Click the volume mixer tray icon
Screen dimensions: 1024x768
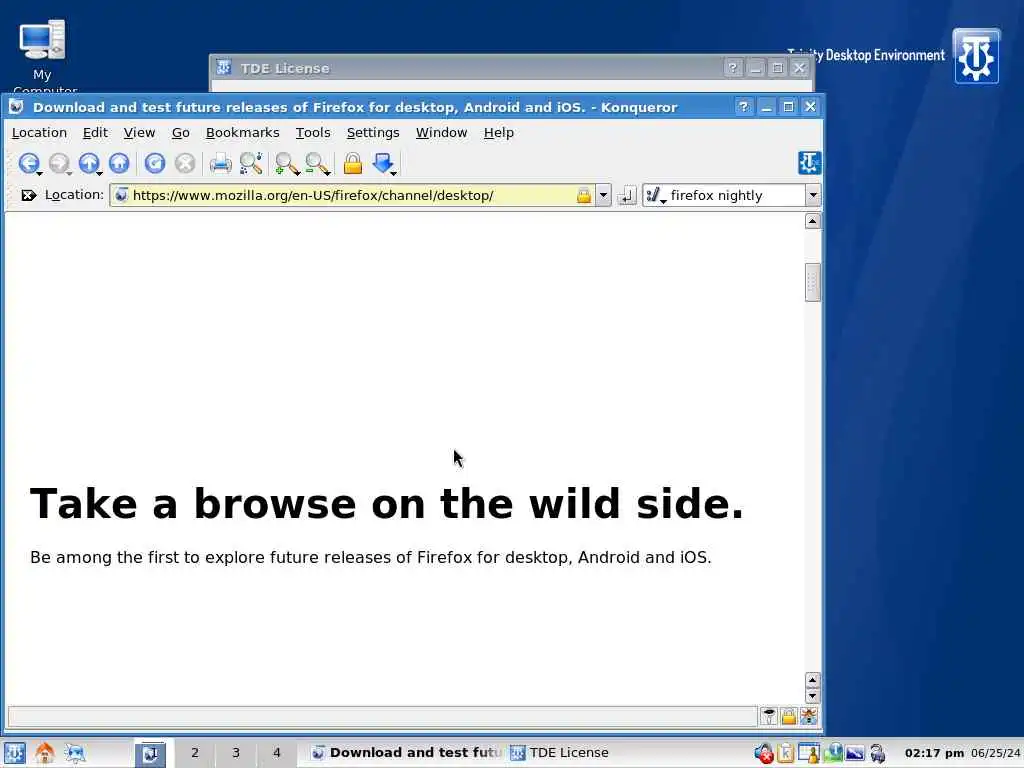[x=763, y=753]
